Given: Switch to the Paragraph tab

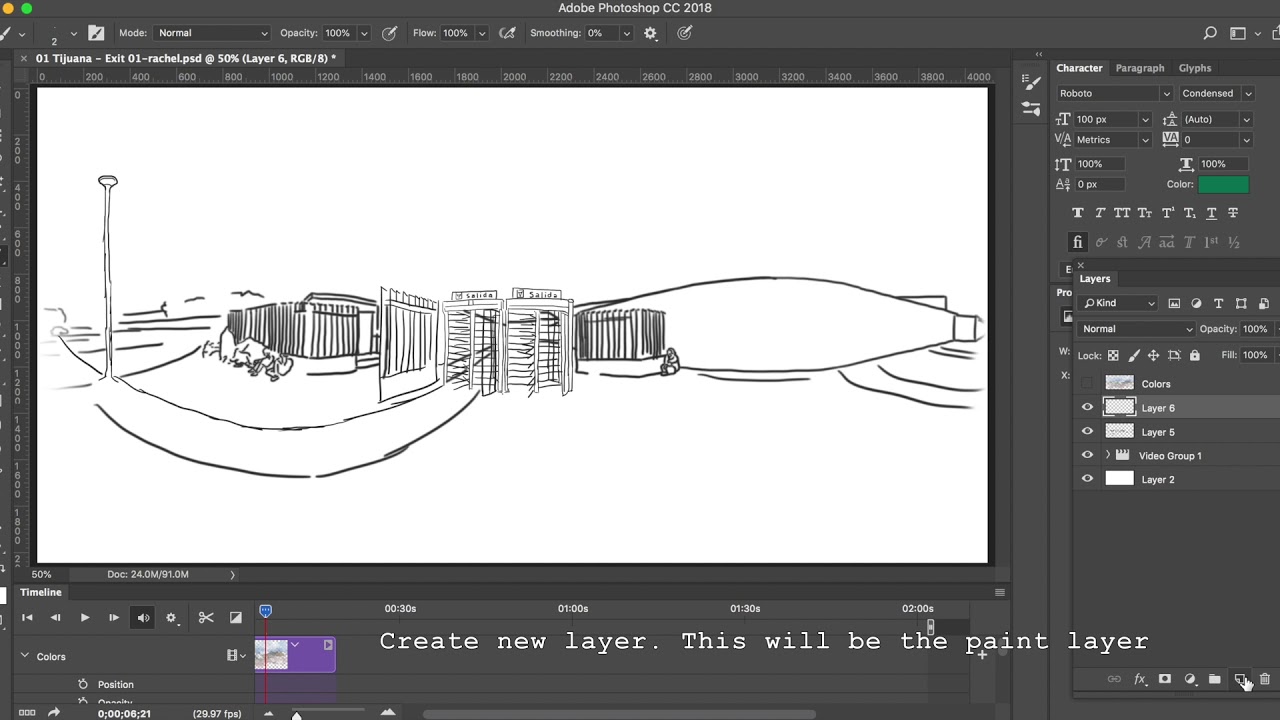Looking at the screenshot, I should [x=1139, y=68].
